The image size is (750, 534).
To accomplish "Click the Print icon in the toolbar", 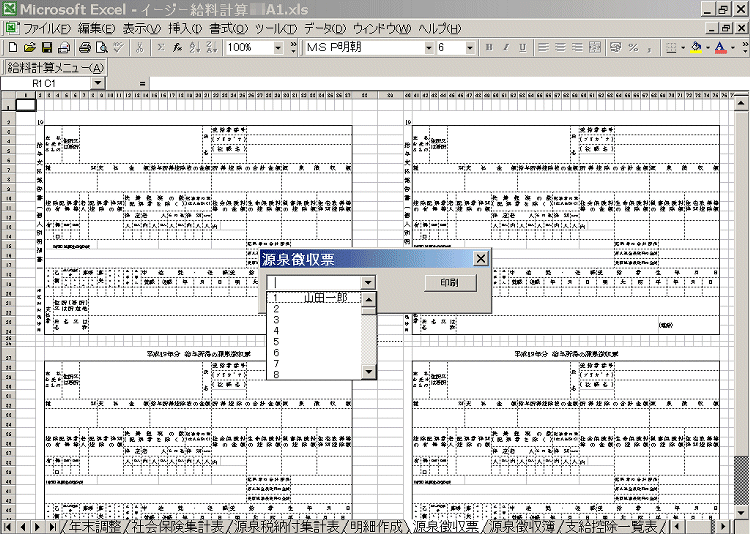I will coord(85,47).
